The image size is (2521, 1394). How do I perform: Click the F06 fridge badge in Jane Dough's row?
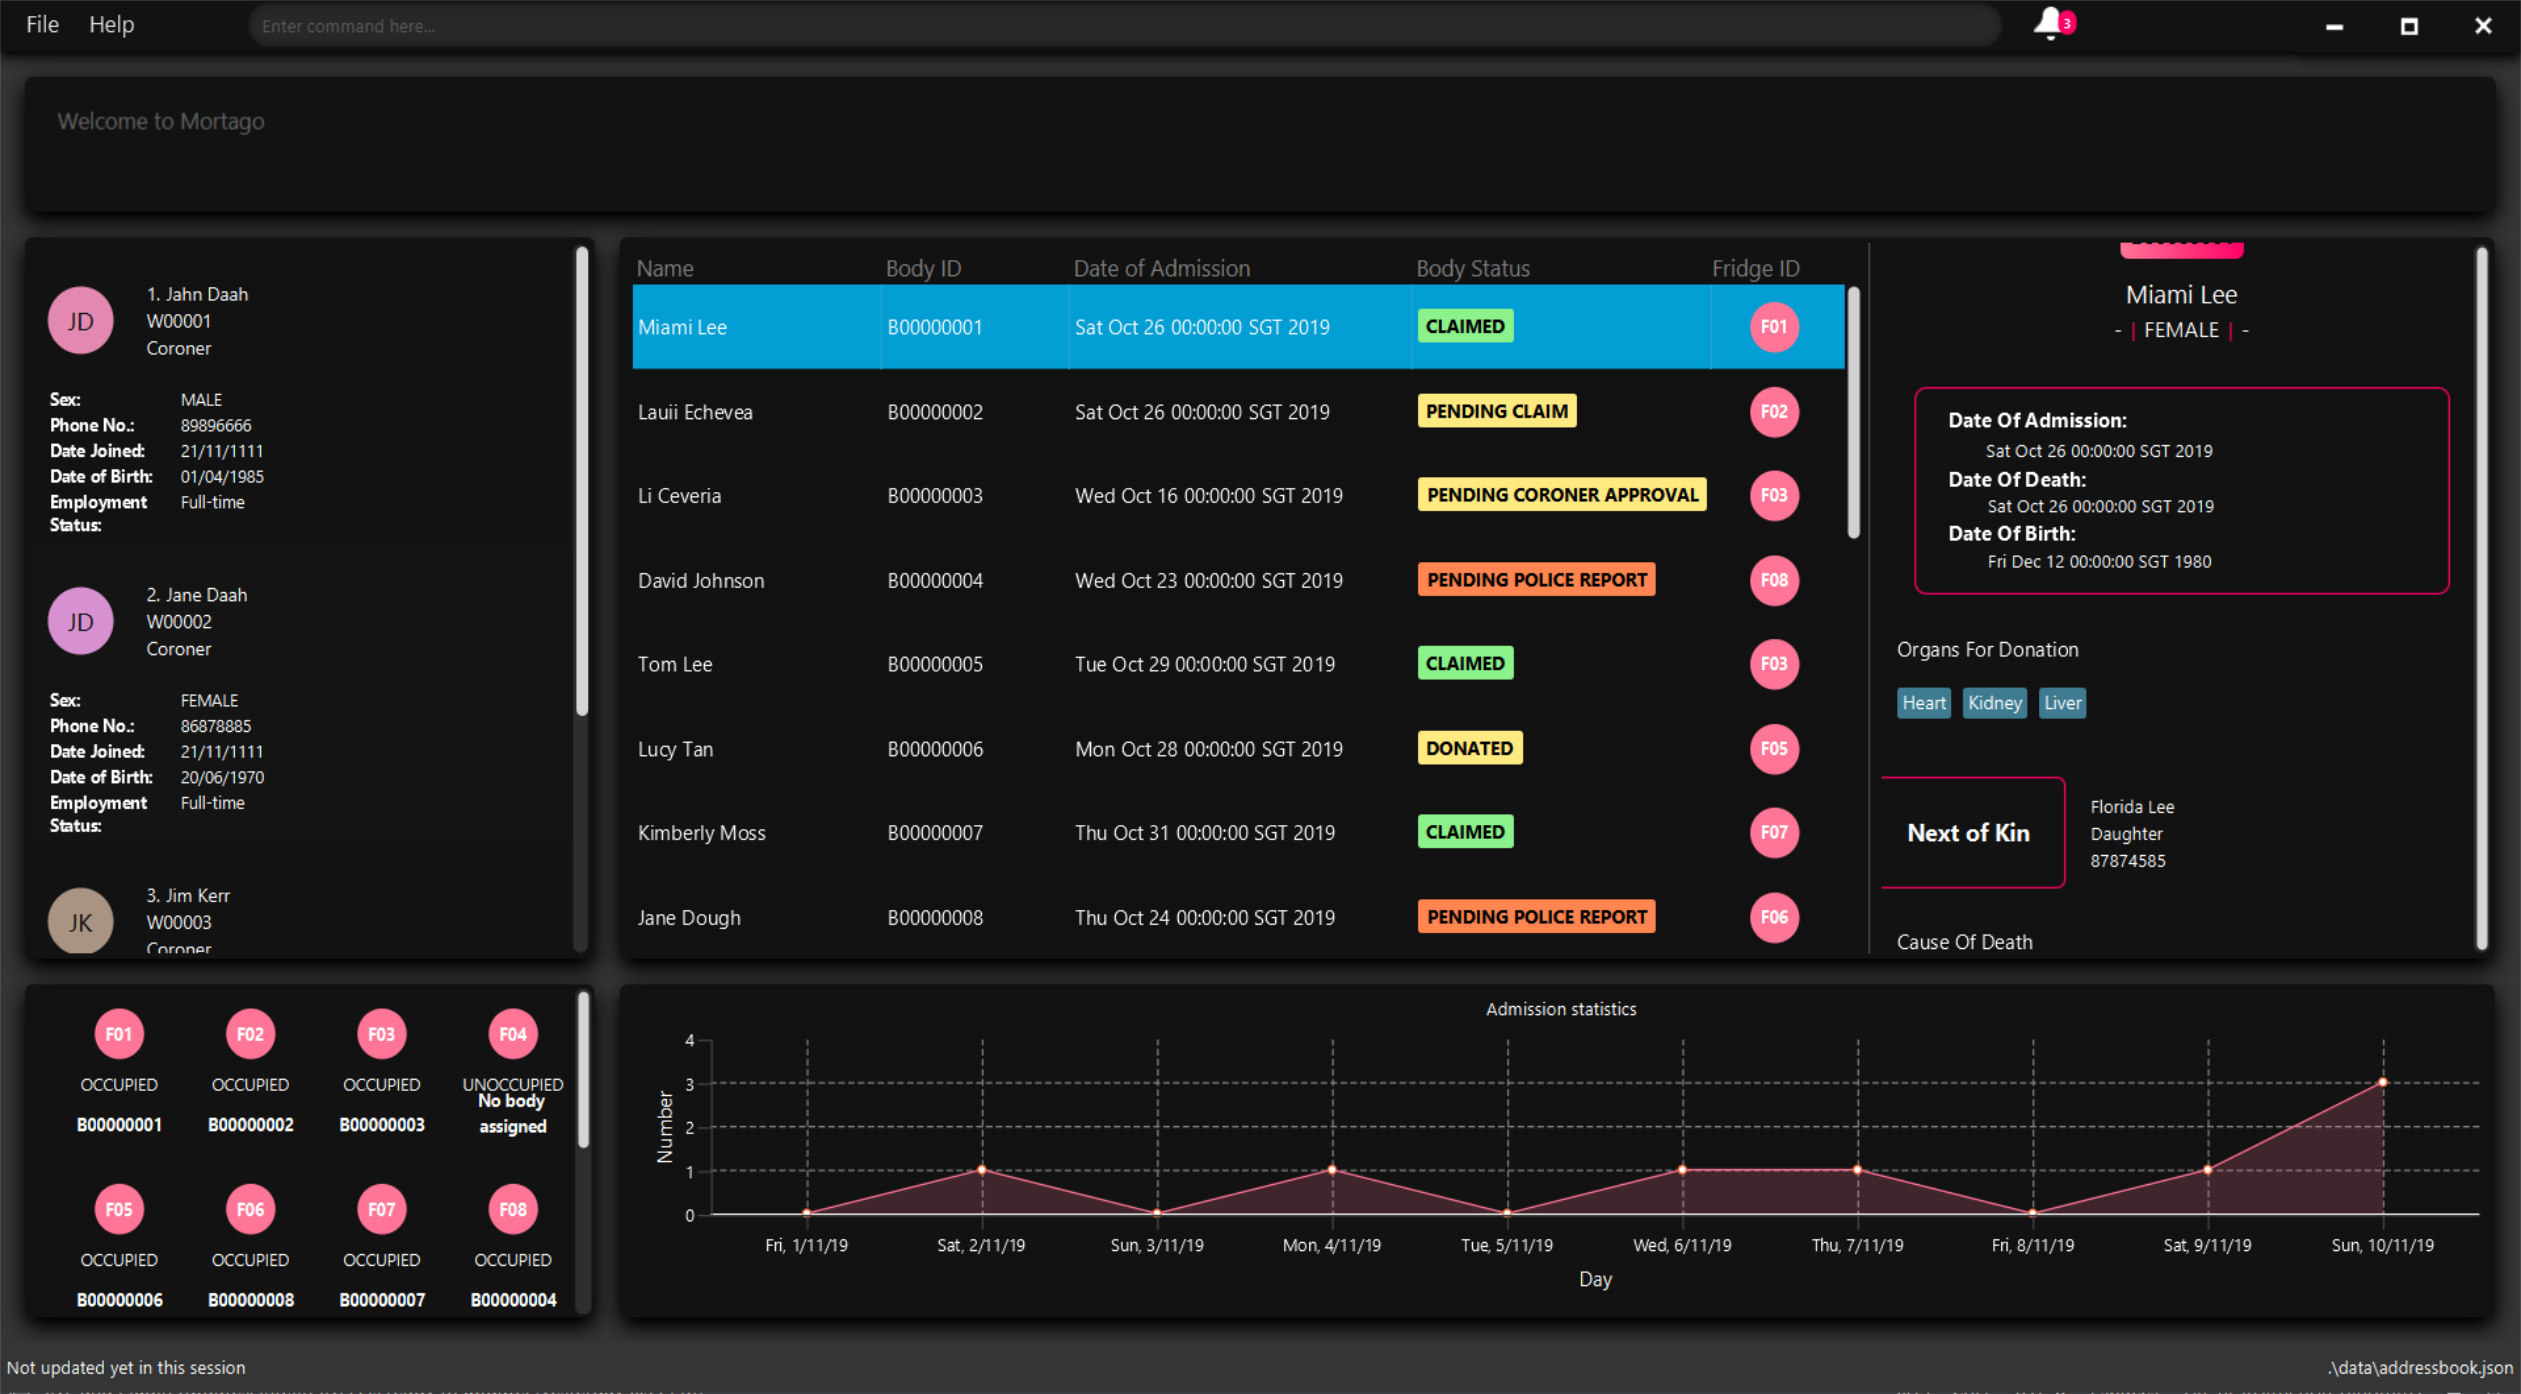click(1773, 917)
